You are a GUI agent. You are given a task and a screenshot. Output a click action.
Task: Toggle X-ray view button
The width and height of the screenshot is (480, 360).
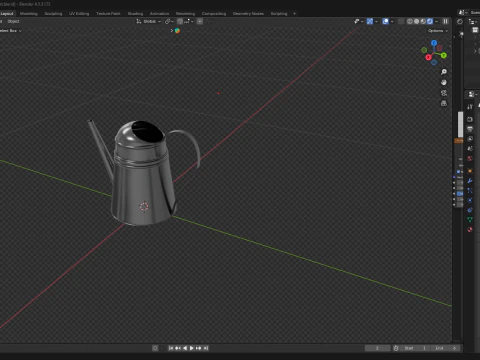(x=401, y=21)
